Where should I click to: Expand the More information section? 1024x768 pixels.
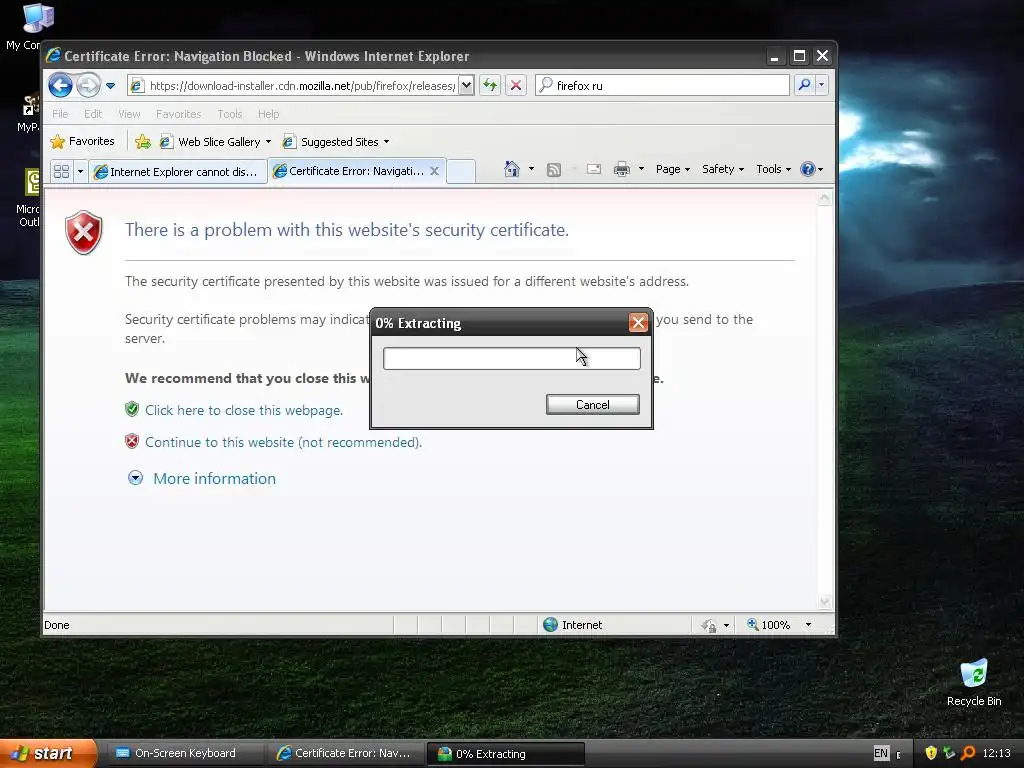click(214, 478)
